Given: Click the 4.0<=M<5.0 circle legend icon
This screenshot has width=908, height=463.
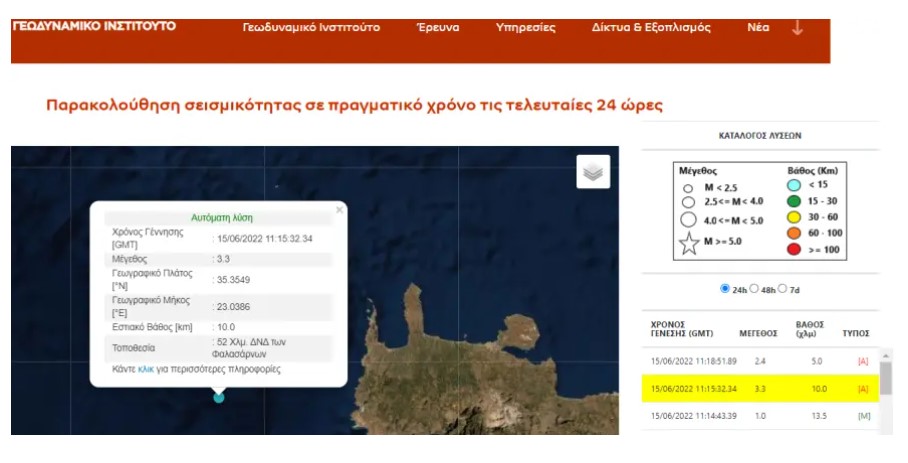Looking at the screenshot, I should pos(688,220).
